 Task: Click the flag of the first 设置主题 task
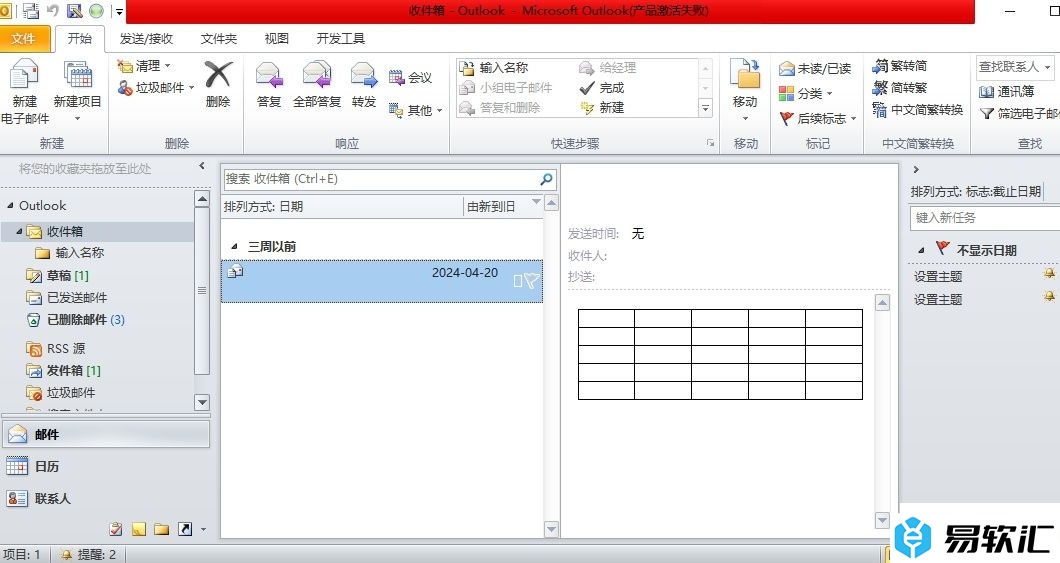point(1049,273)
